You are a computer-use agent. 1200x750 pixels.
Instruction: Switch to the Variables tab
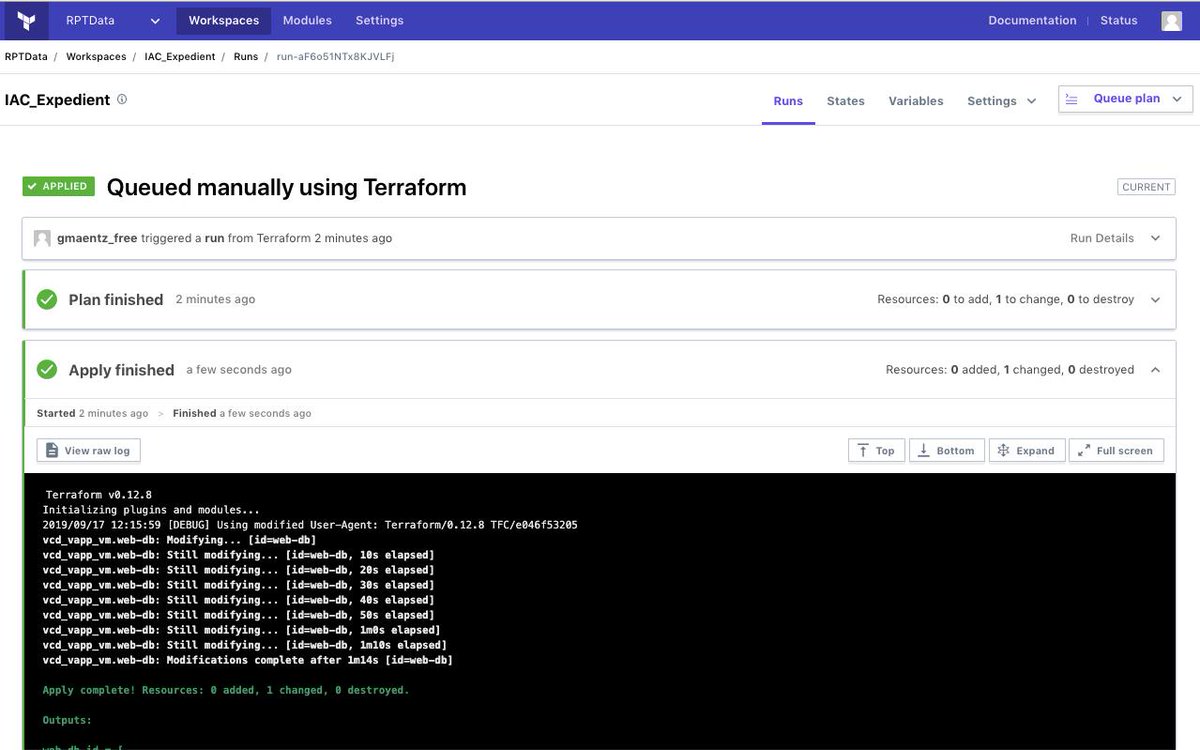916,101
